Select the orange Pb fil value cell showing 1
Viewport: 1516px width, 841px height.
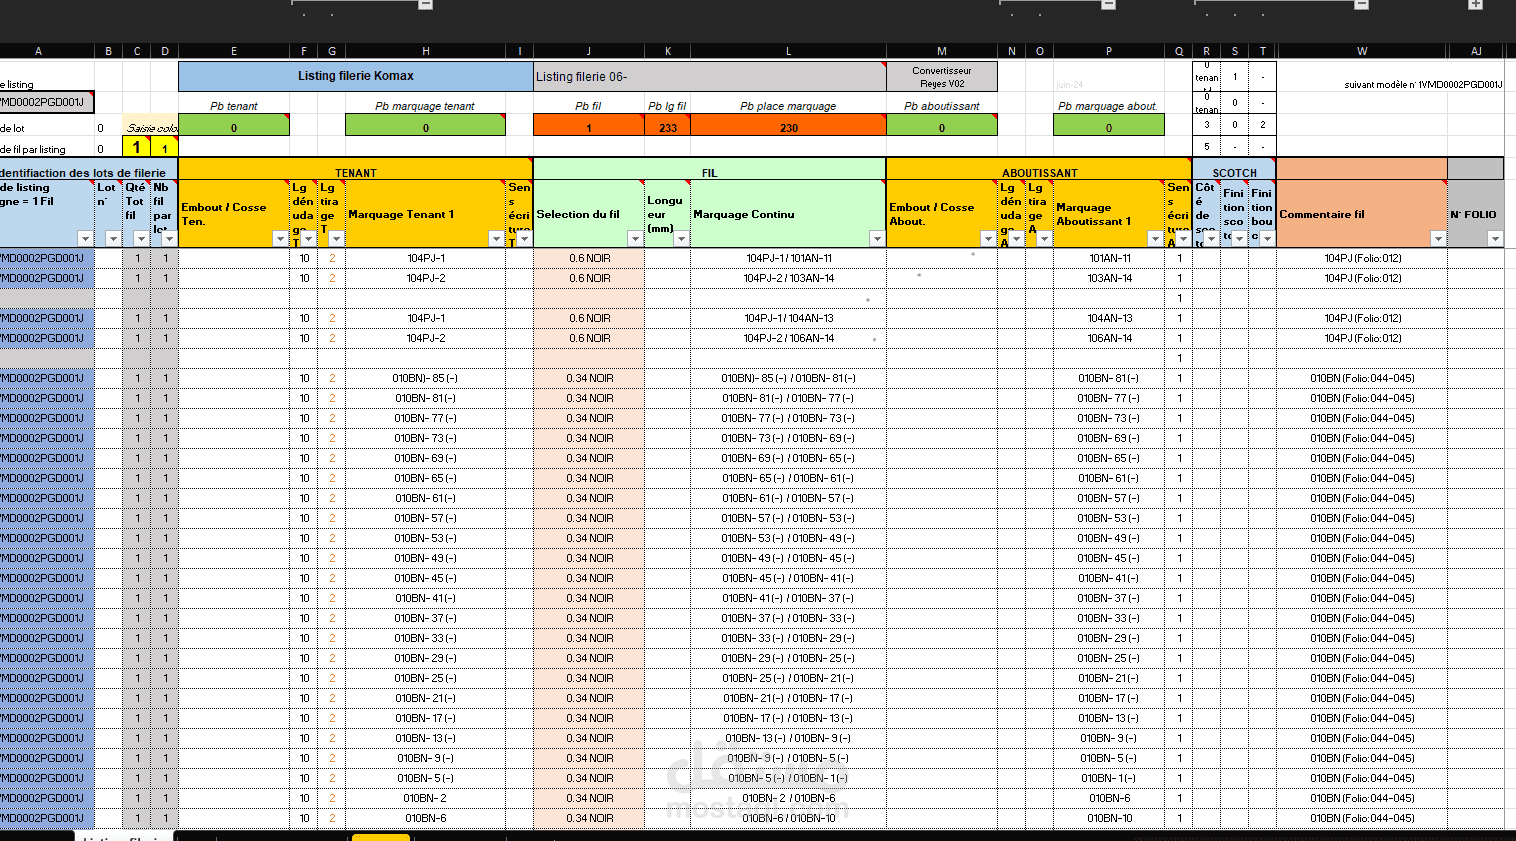[589, 125]
